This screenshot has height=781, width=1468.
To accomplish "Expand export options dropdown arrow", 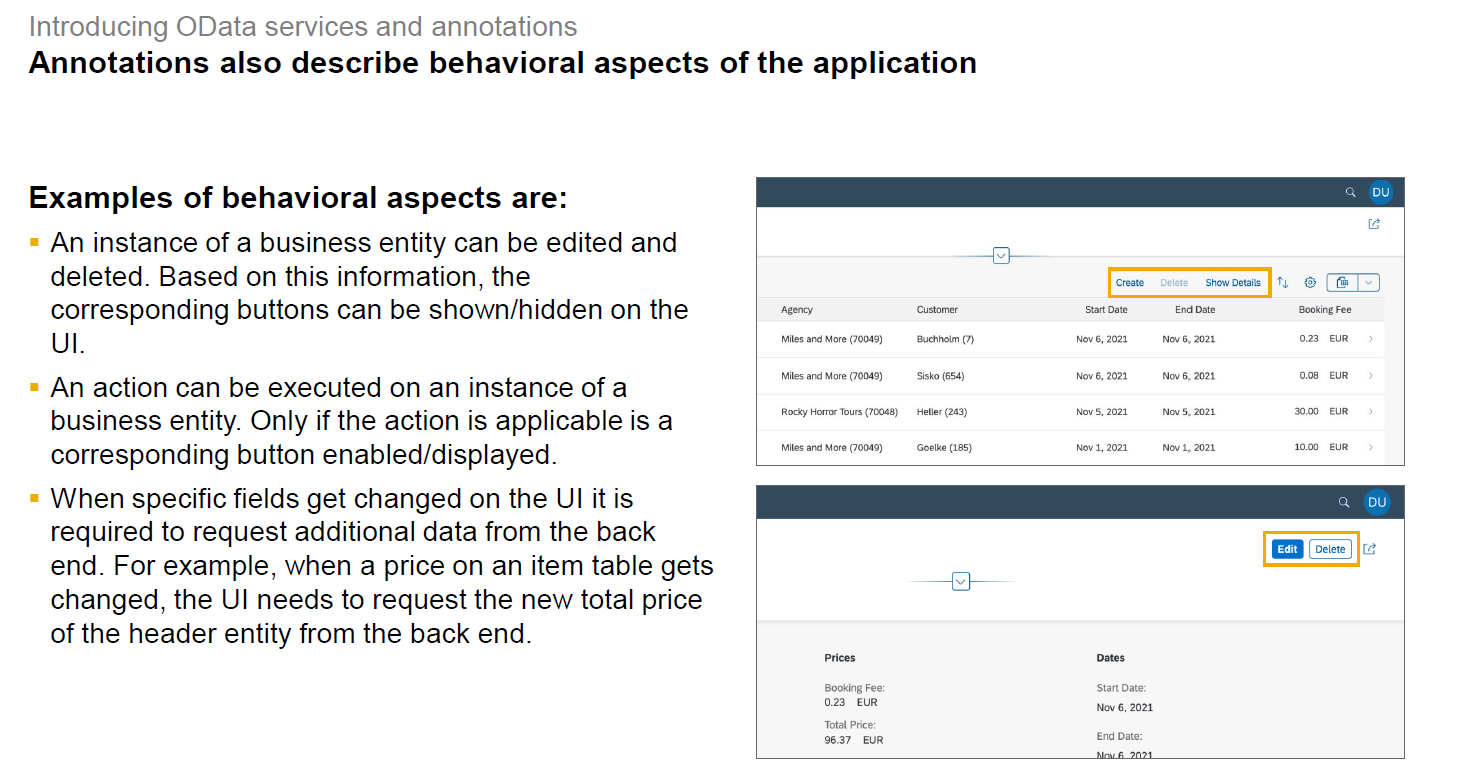I will [1369, 283].
